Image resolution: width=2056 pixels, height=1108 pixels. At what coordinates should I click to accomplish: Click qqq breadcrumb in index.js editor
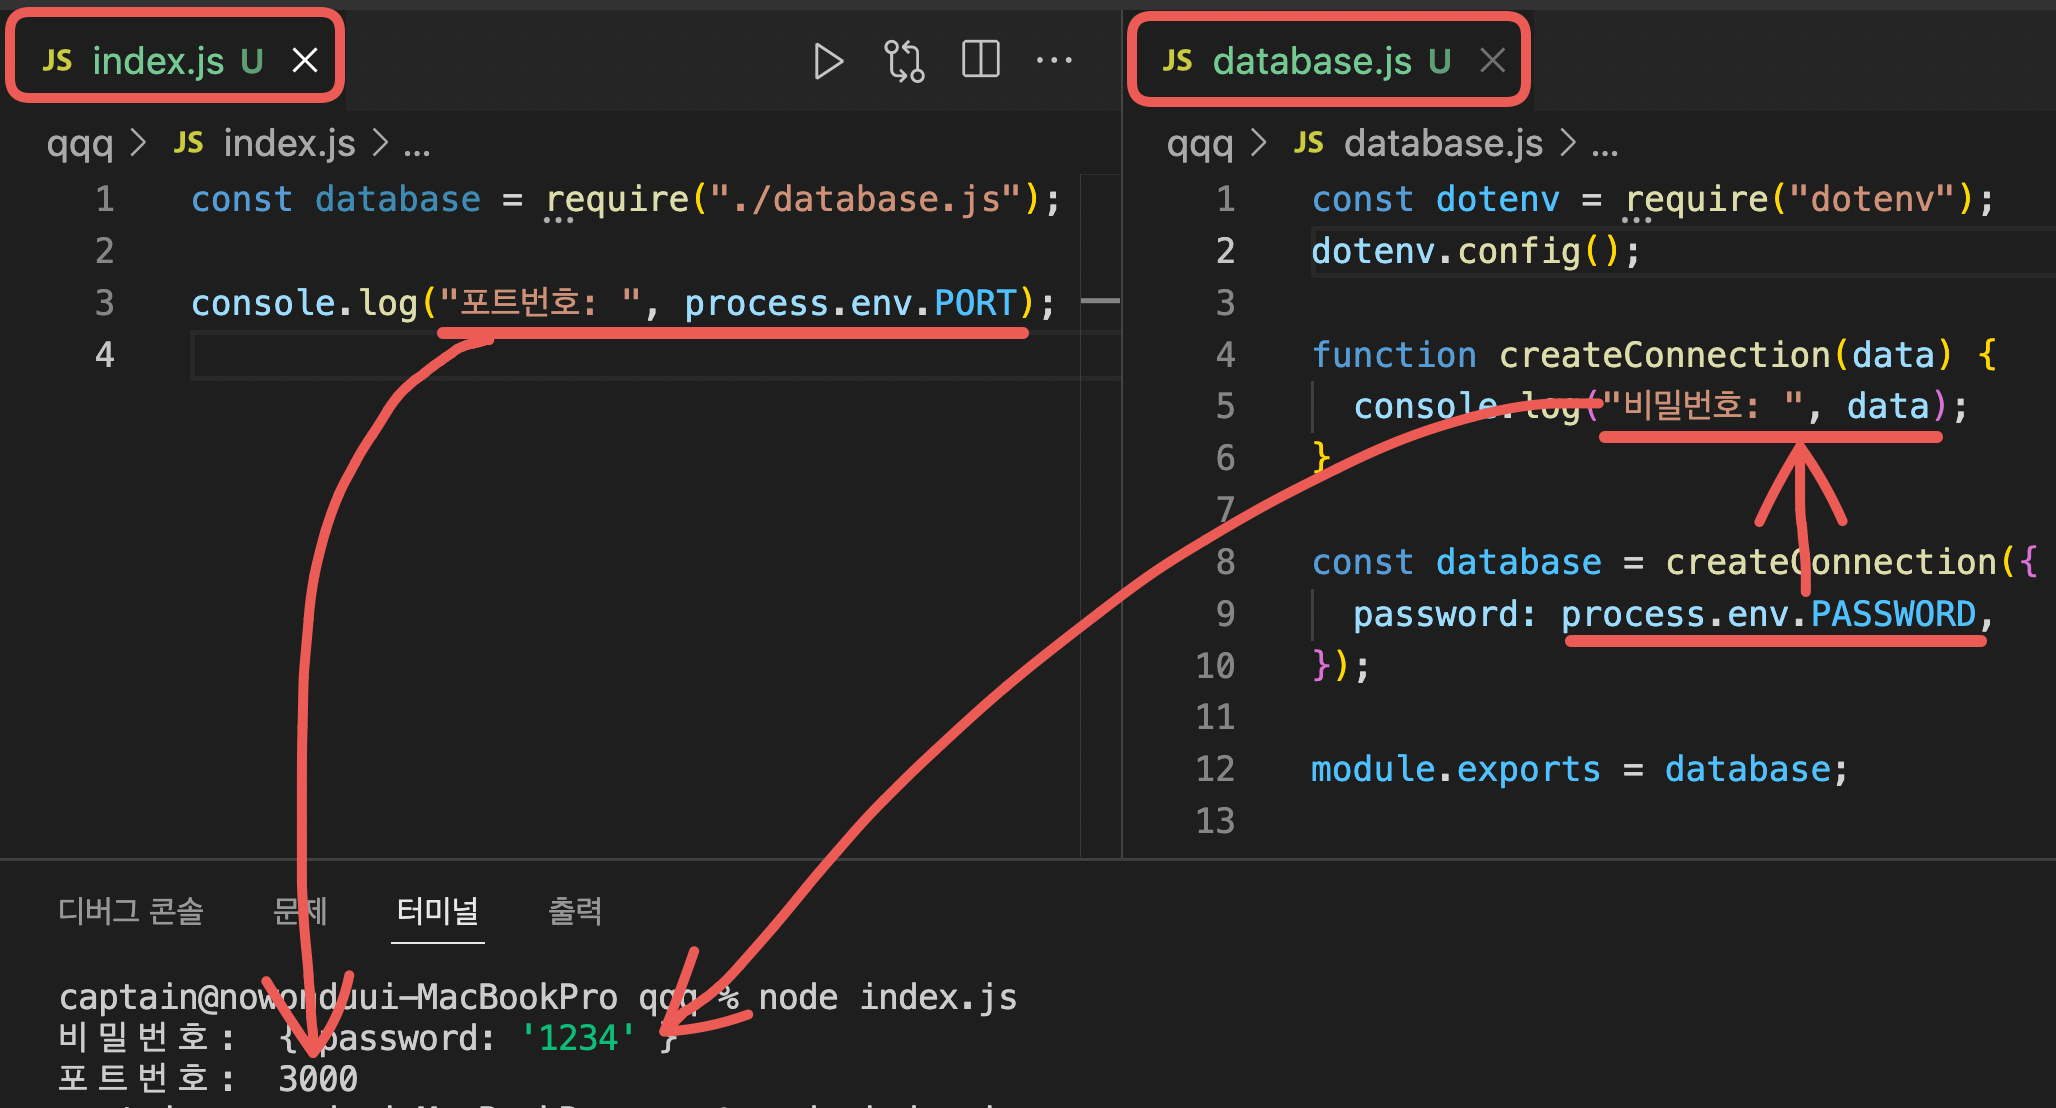80,145
